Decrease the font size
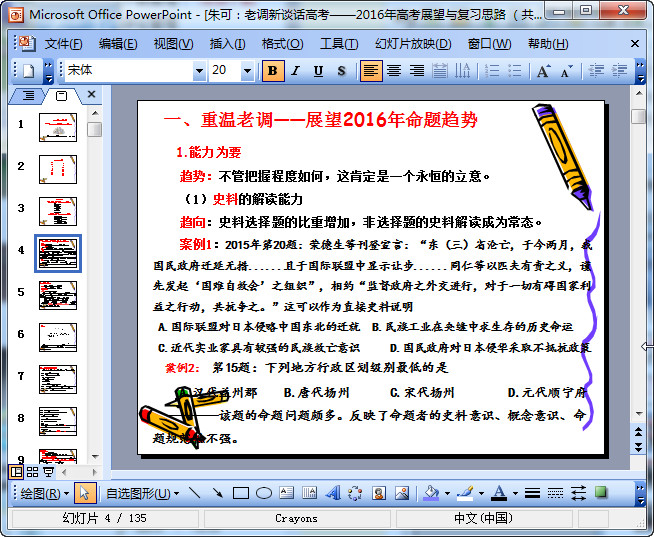 (x=566, y=71)
